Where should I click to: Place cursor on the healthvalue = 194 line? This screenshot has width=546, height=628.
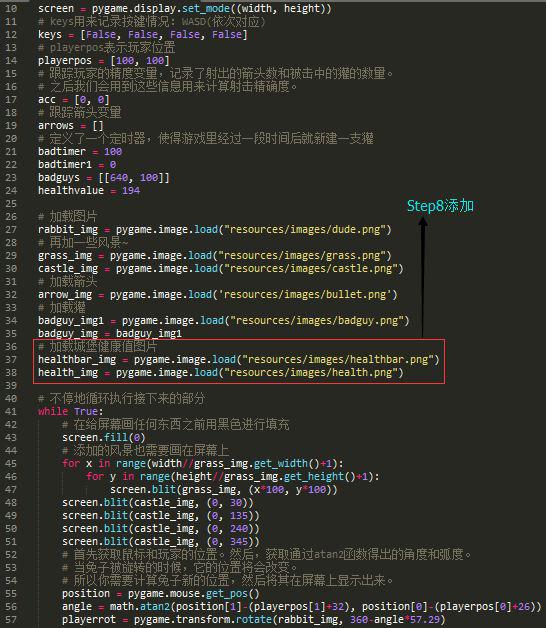tap(89, 190)
